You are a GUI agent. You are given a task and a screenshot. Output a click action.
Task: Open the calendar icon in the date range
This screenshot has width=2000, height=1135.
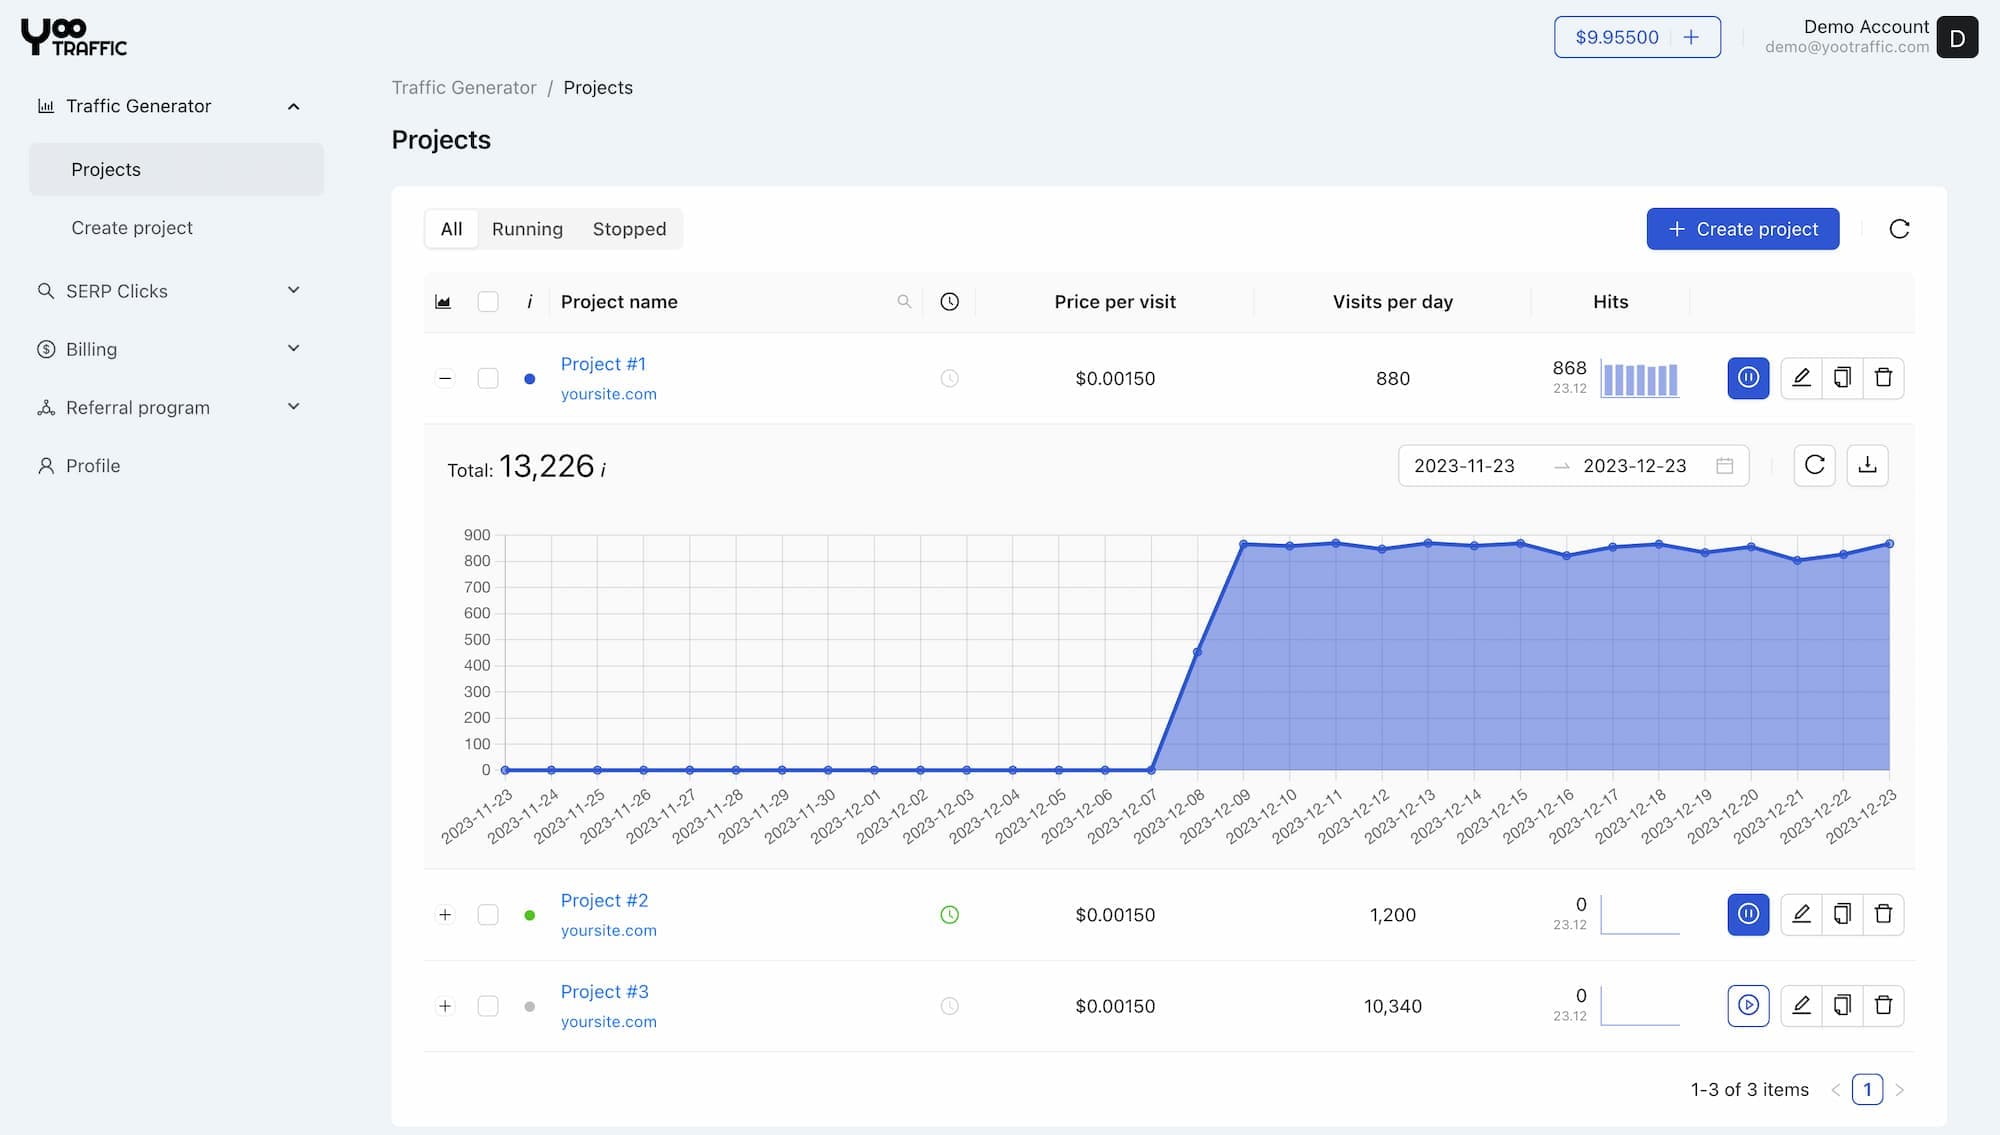point(1726,465)
